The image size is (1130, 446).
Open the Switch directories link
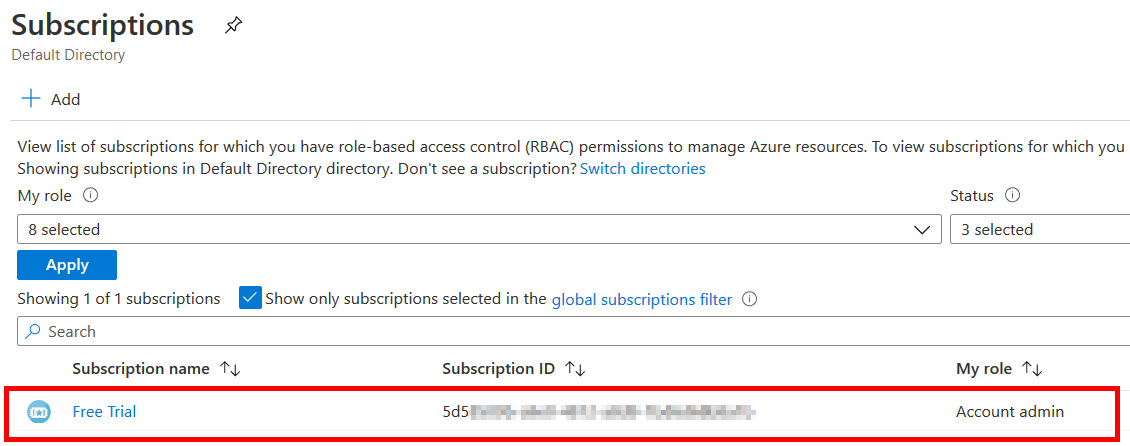[x=643, y=169]
